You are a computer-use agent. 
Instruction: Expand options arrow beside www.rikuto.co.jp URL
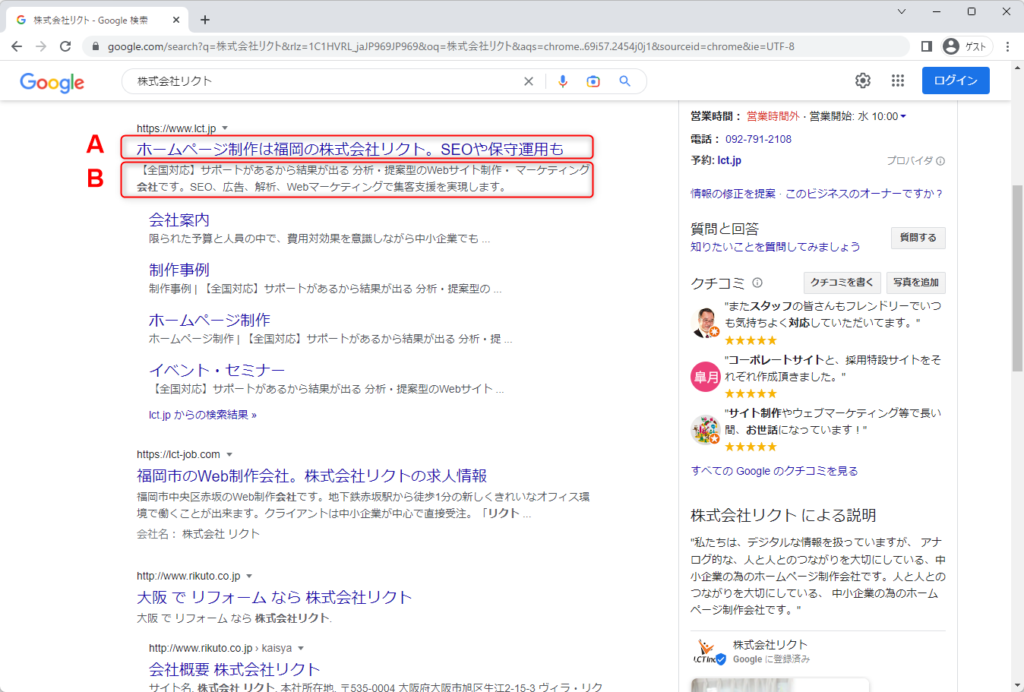pos(249,576)
